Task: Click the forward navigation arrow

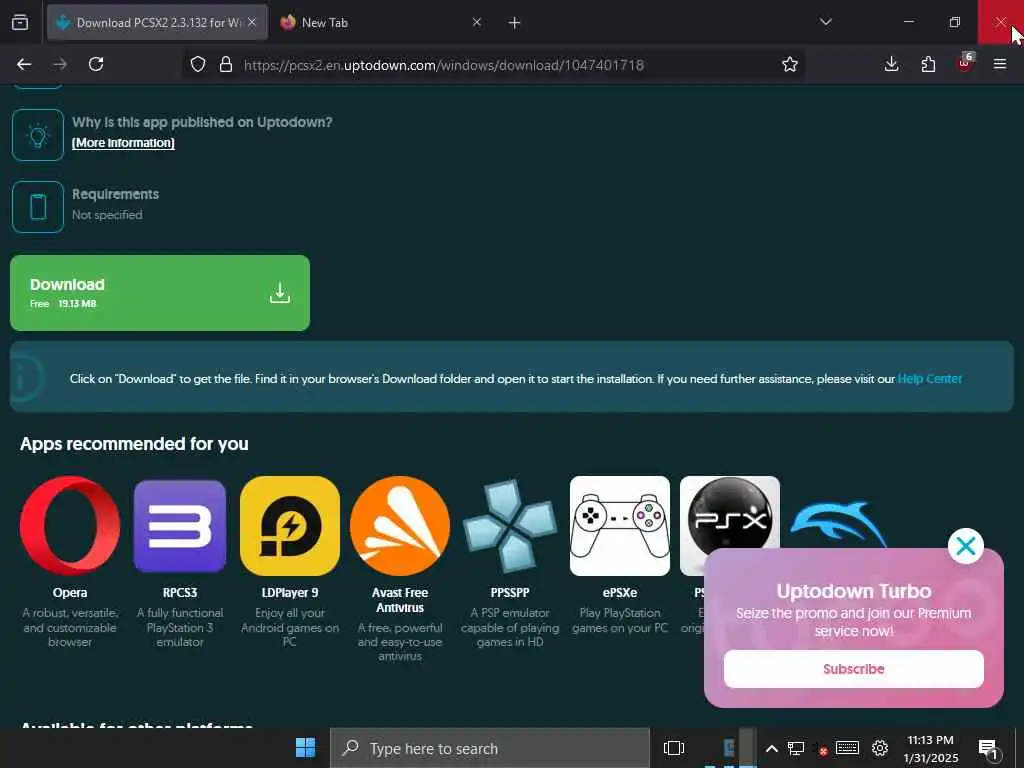Action: (x=60, y=64)
